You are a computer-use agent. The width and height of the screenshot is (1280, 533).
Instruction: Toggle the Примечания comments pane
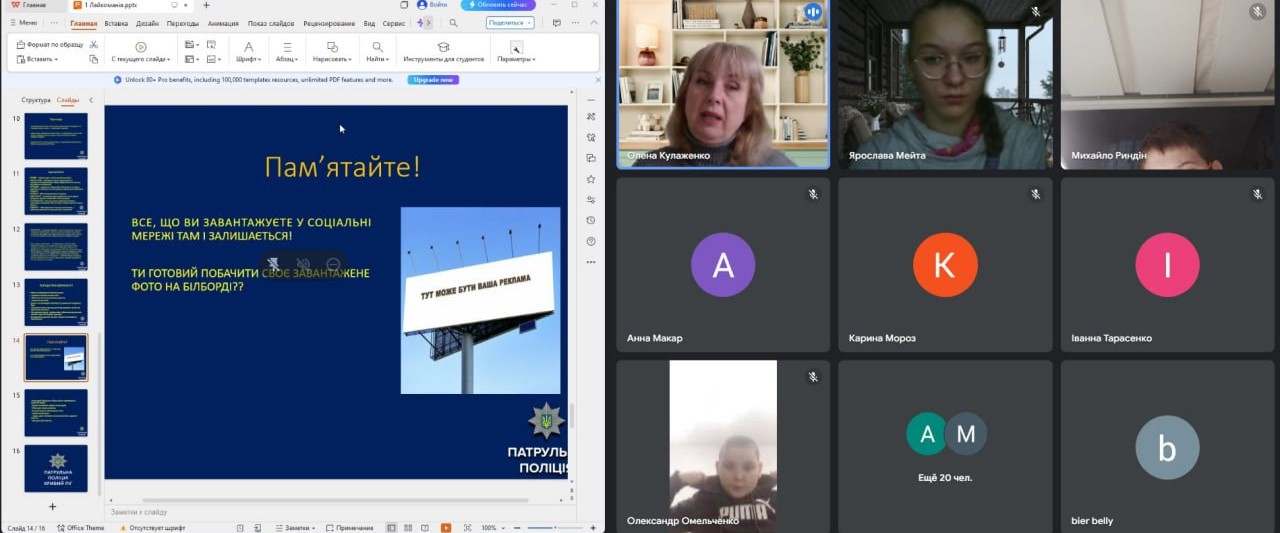click(349, 528)
